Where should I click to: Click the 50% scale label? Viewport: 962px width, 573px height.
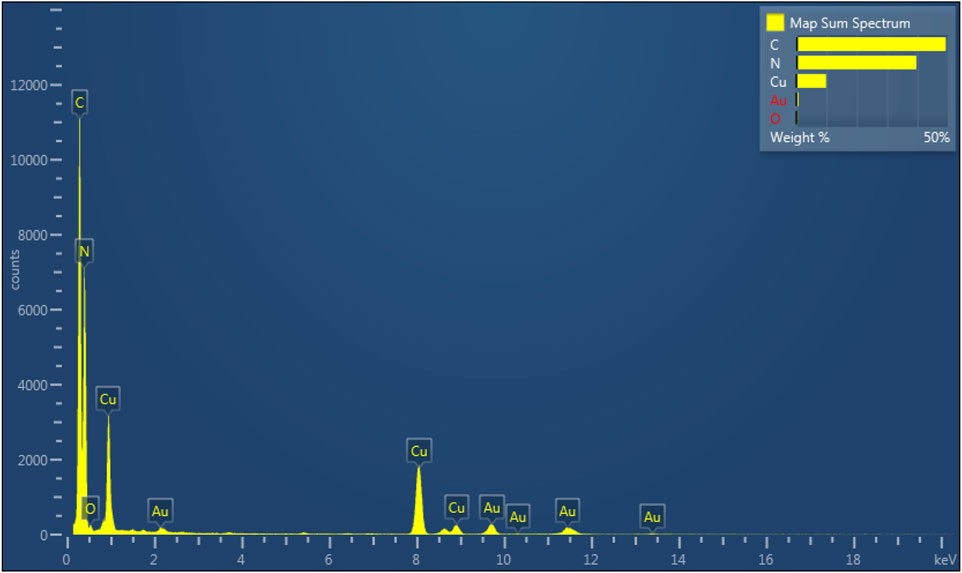(x=936, y=137)
